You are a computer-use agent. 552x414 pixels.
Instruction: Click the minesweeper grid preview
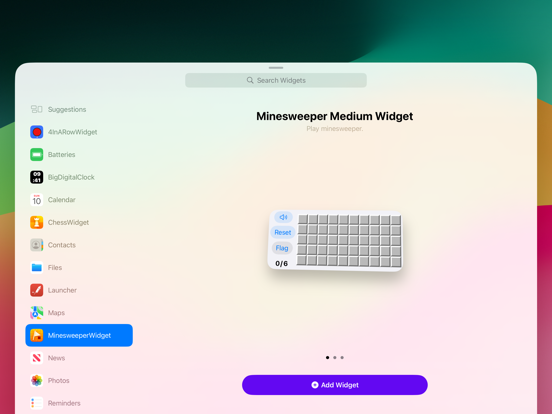(x=349, y=240)
